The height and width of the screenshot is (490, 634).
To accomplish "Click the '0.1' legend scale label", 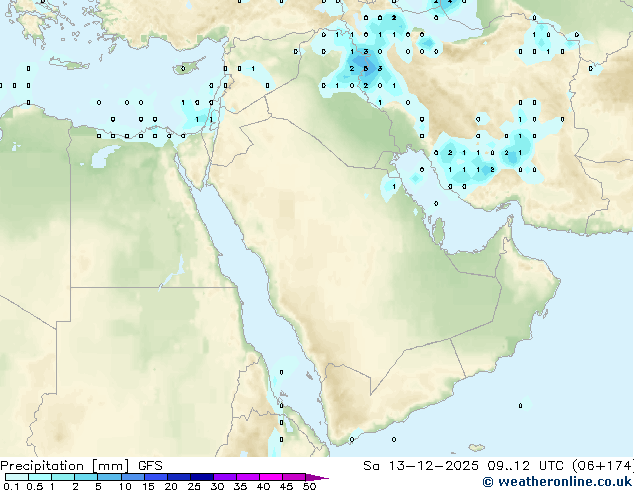I will click(11, 486).
